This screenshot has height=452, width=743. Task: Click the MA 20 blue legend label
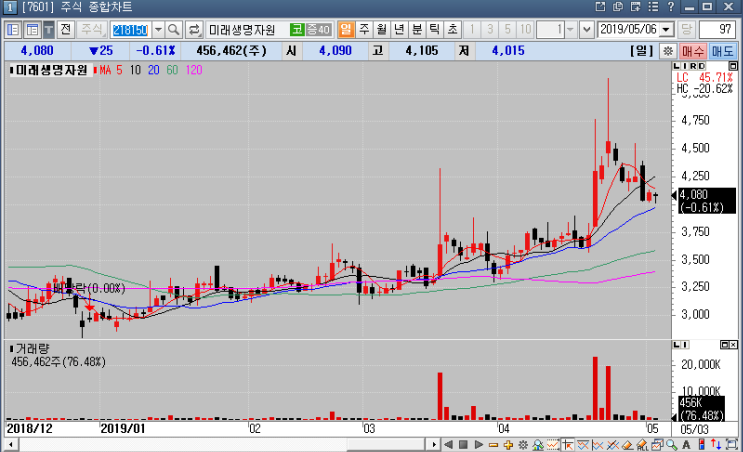pyautogui.click(x=154, y=70)
